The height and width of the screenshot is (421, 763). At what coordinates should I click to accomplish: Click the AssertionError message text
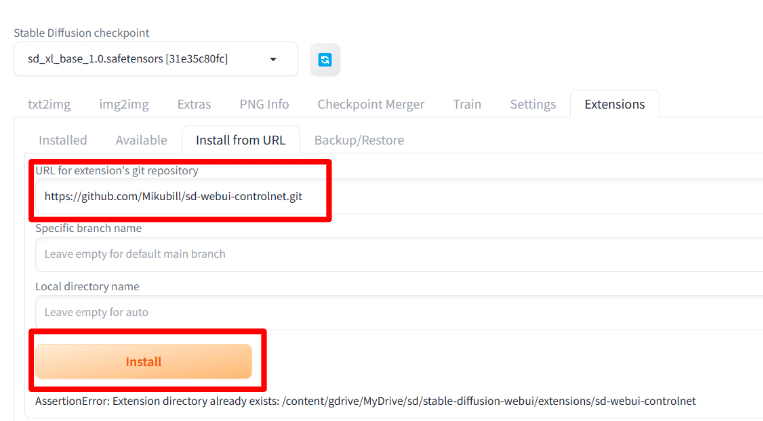[365, 401]
